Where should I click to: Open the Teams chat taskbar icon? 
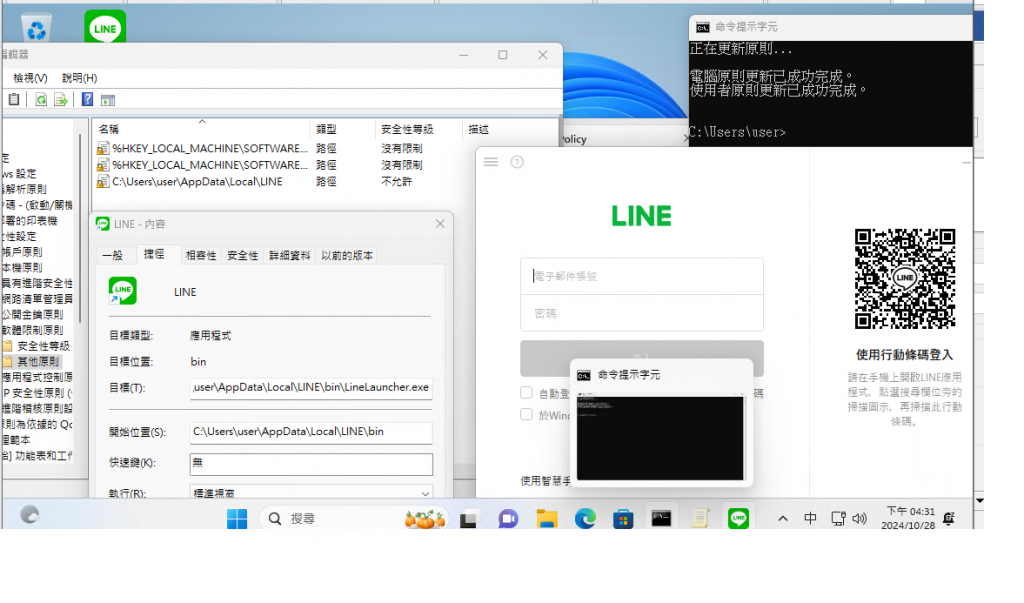(x=507, y=519)
